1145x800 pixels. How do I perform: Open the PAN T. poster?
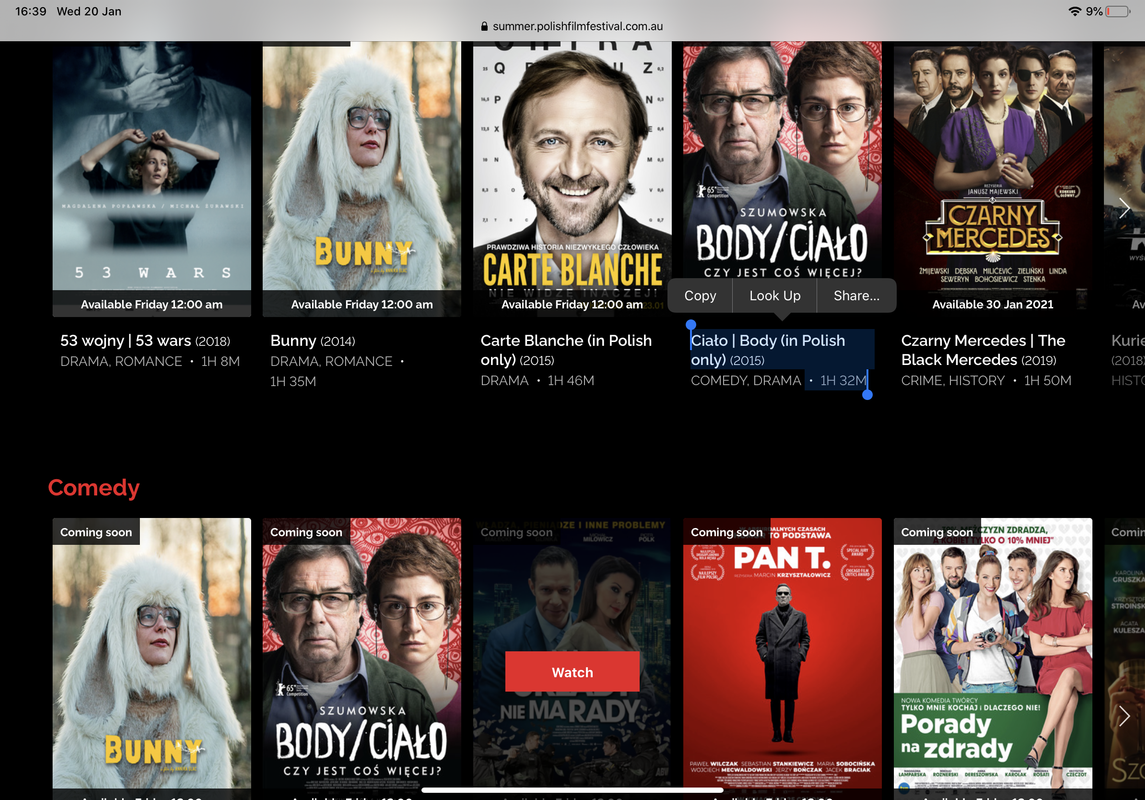[782, 653]
